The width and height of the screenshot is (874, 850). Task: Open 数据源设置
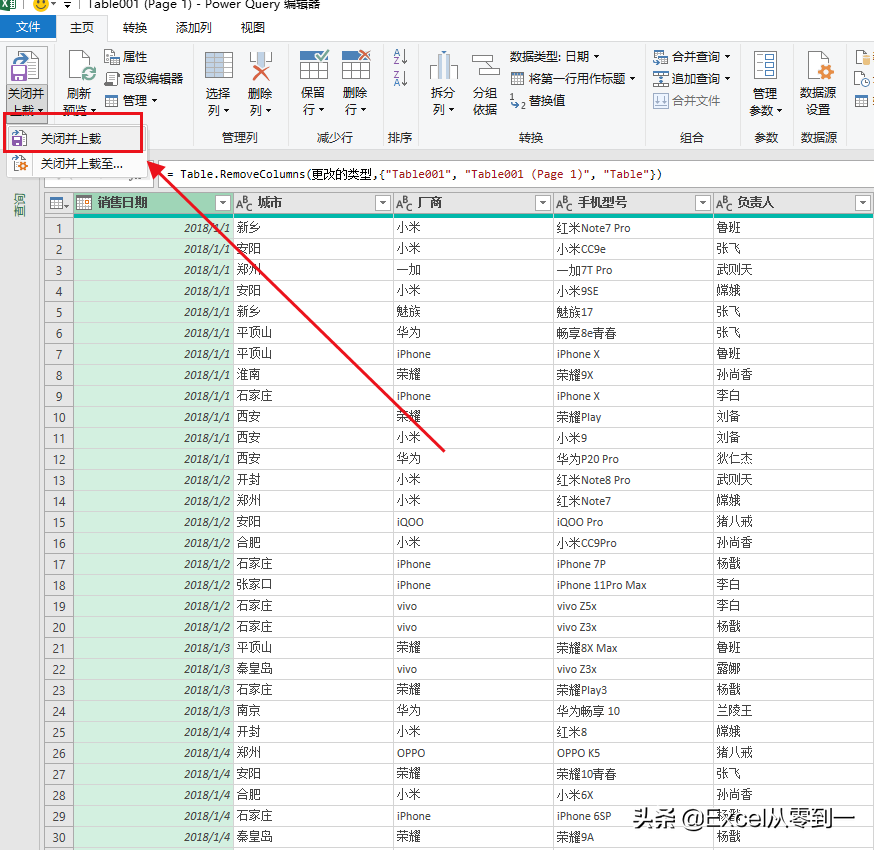pos(818,84)
